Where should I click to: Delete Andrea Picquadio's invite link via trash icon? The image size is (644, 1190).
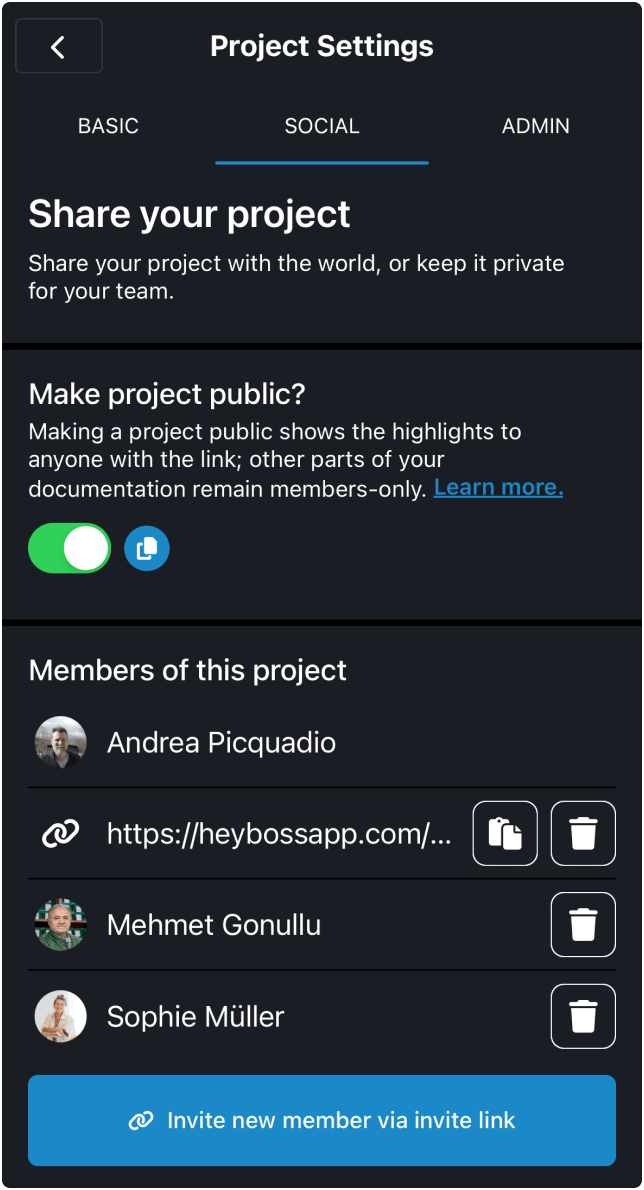583,833
